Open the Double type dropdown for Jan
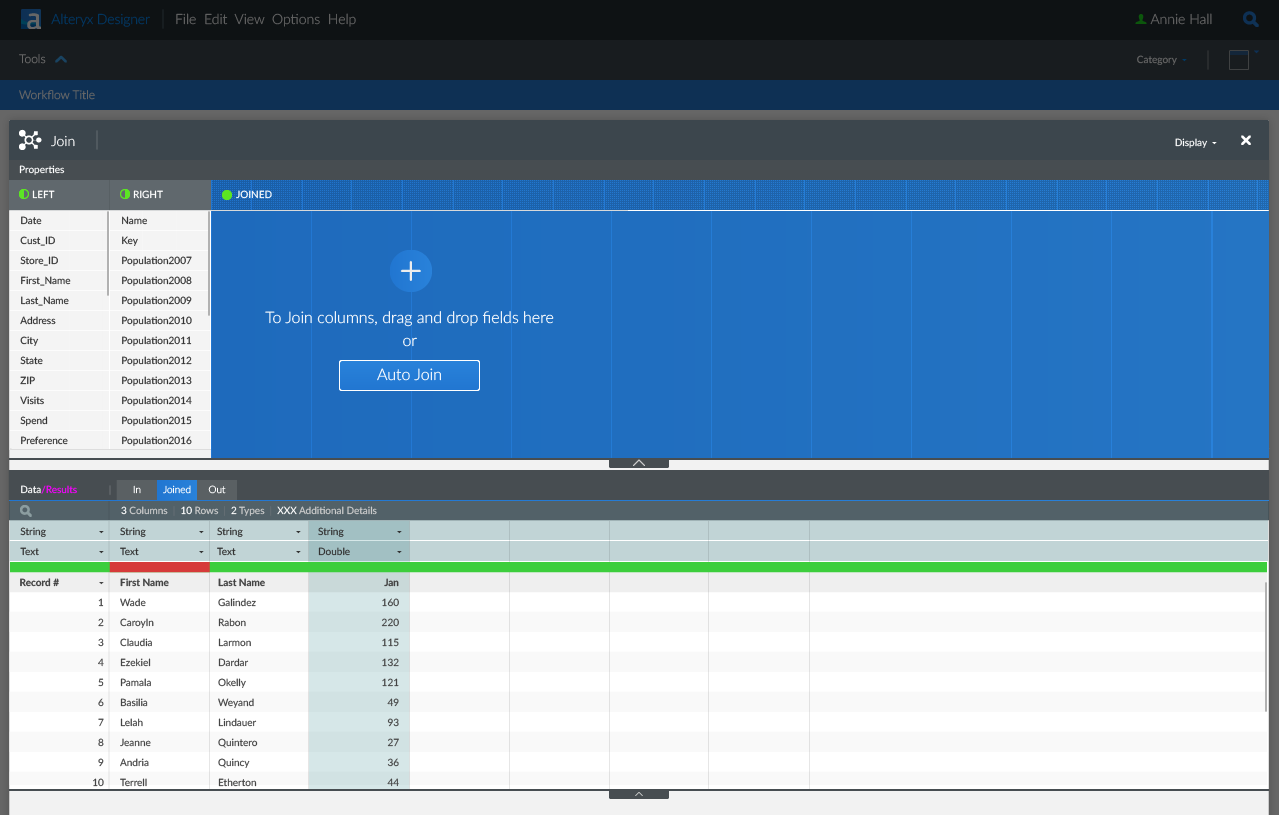 pyautogui.click(x=399, y=552)
